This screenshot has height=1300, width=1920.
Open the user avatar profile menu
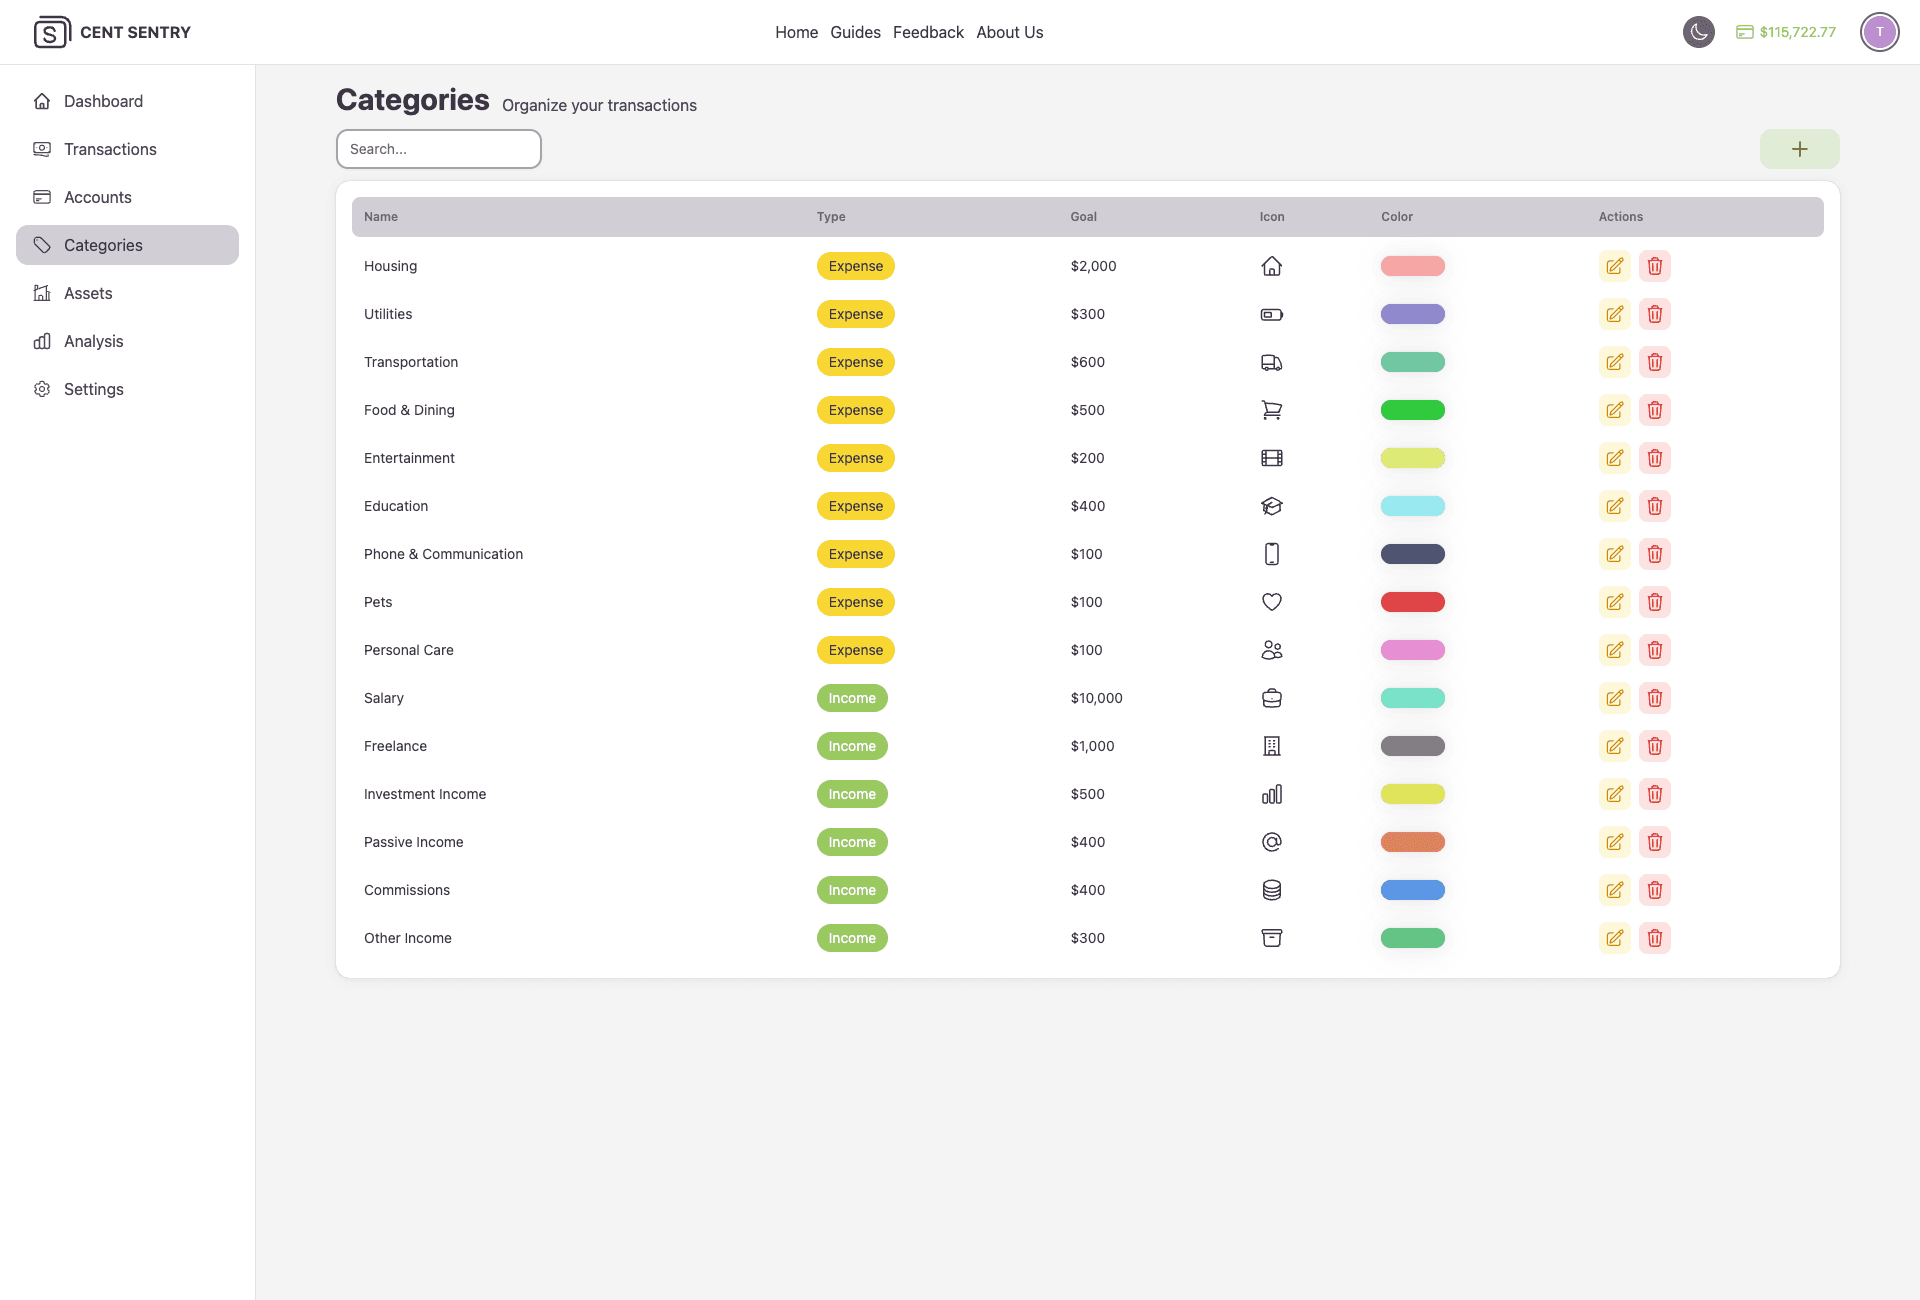[1879, 32]
